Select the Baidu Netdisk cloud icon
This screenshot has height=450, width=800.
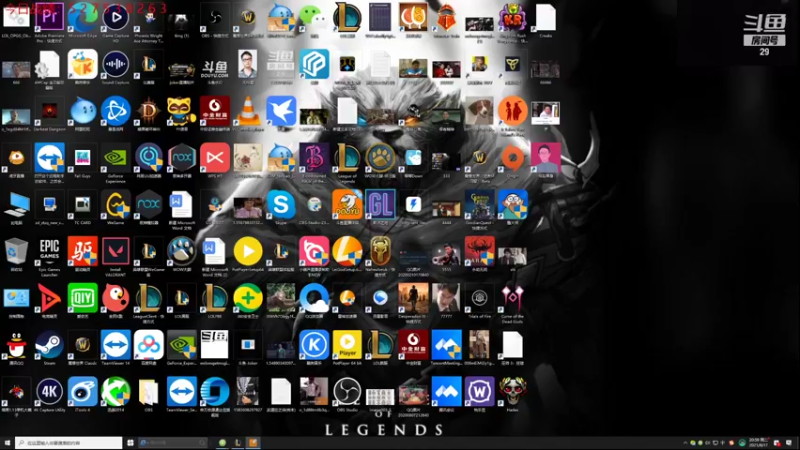149,345
